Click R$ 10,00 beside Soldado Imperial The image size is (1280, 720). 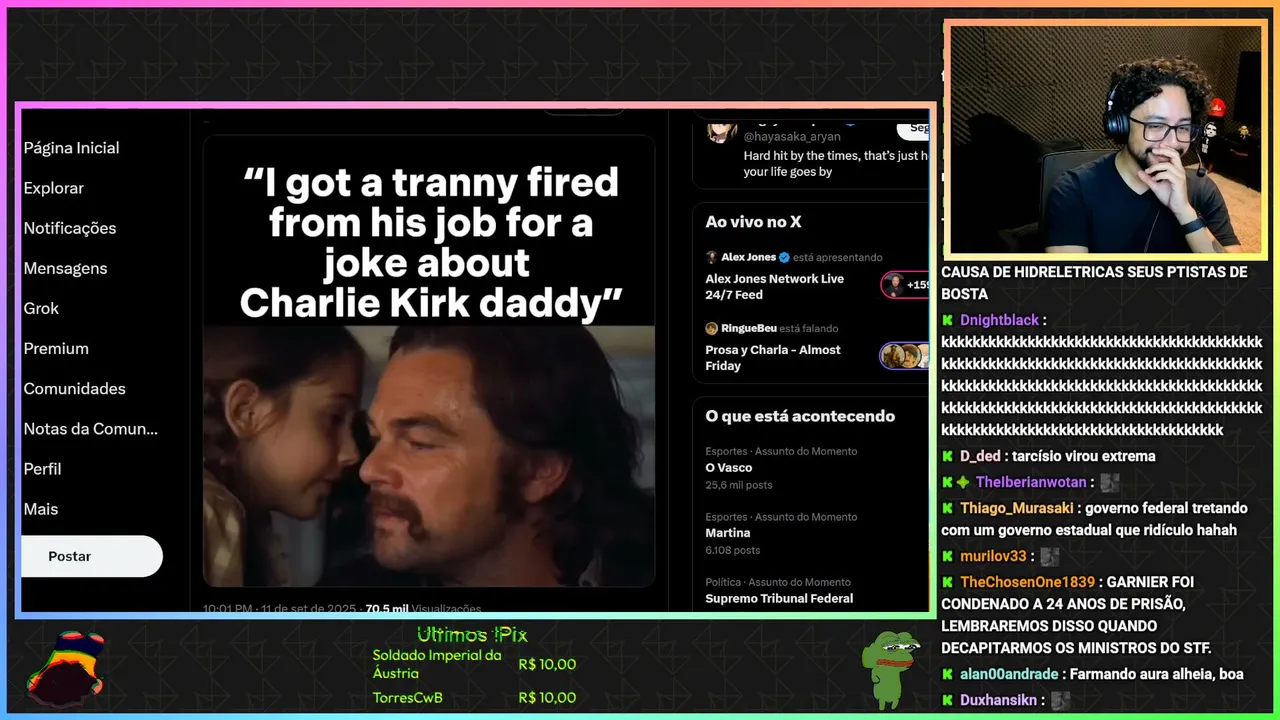(547, 664)
